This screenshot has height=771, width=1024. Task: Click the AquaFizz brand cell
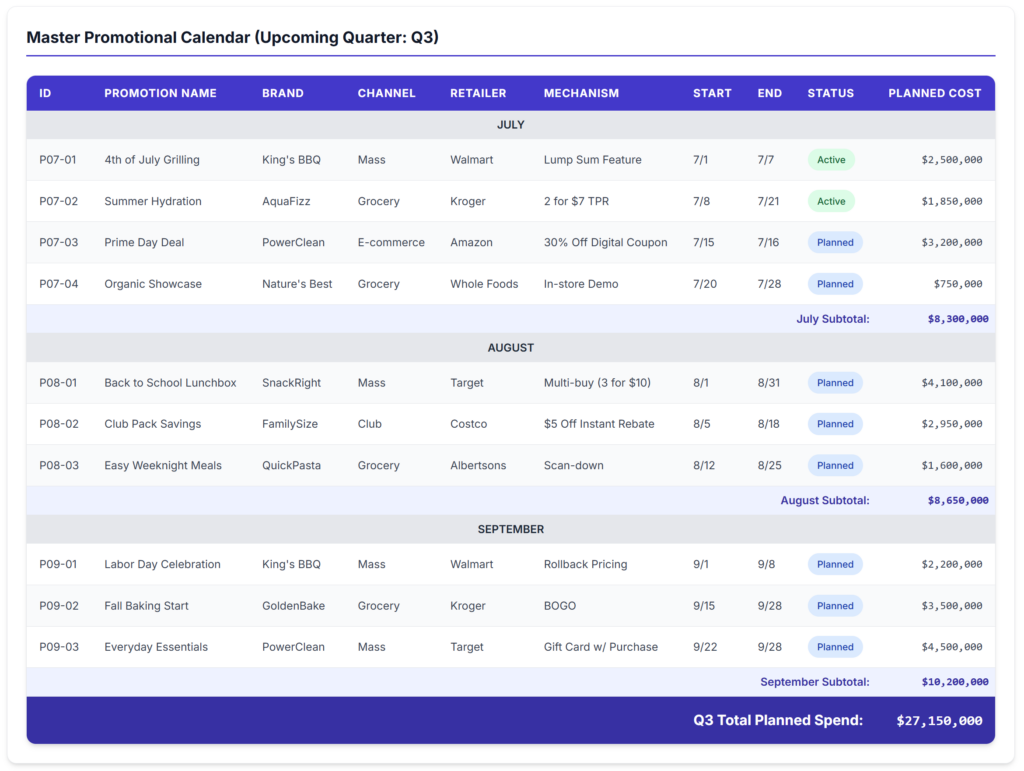[286, 201]
